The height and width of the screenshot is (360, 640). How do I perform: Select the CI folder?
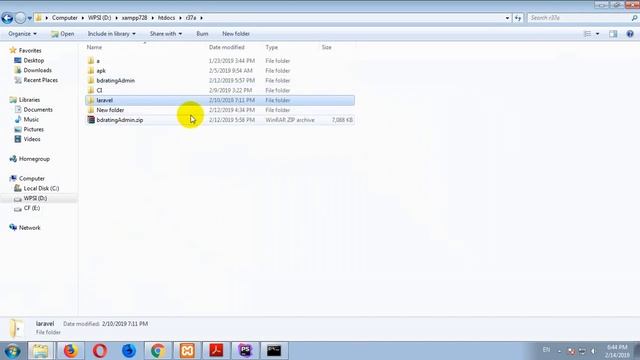tap(99, 90)
